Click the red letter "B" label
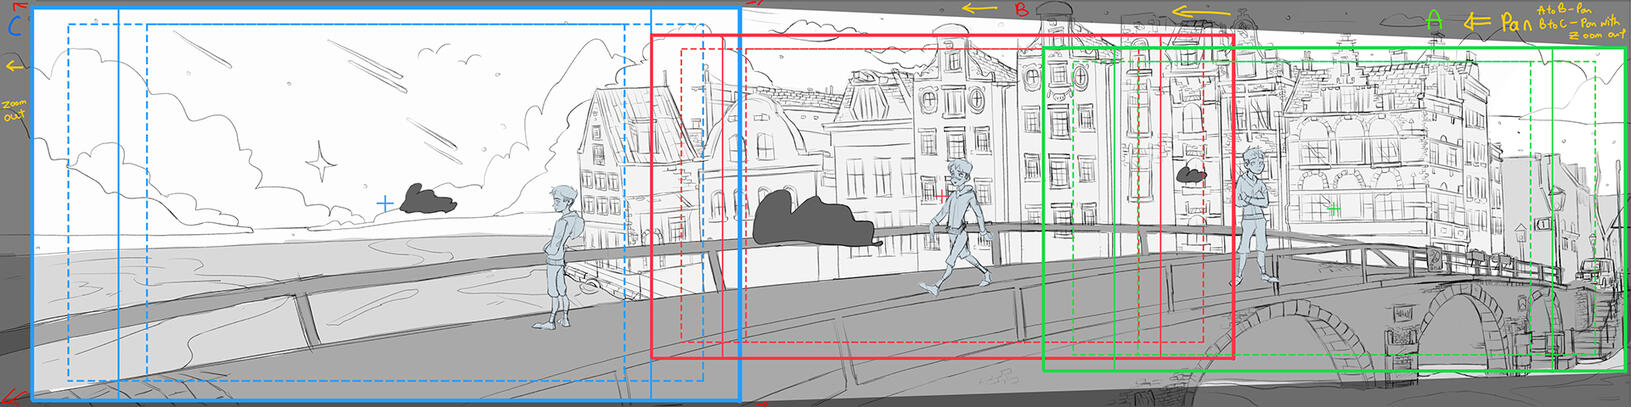 click(1021, 9)
